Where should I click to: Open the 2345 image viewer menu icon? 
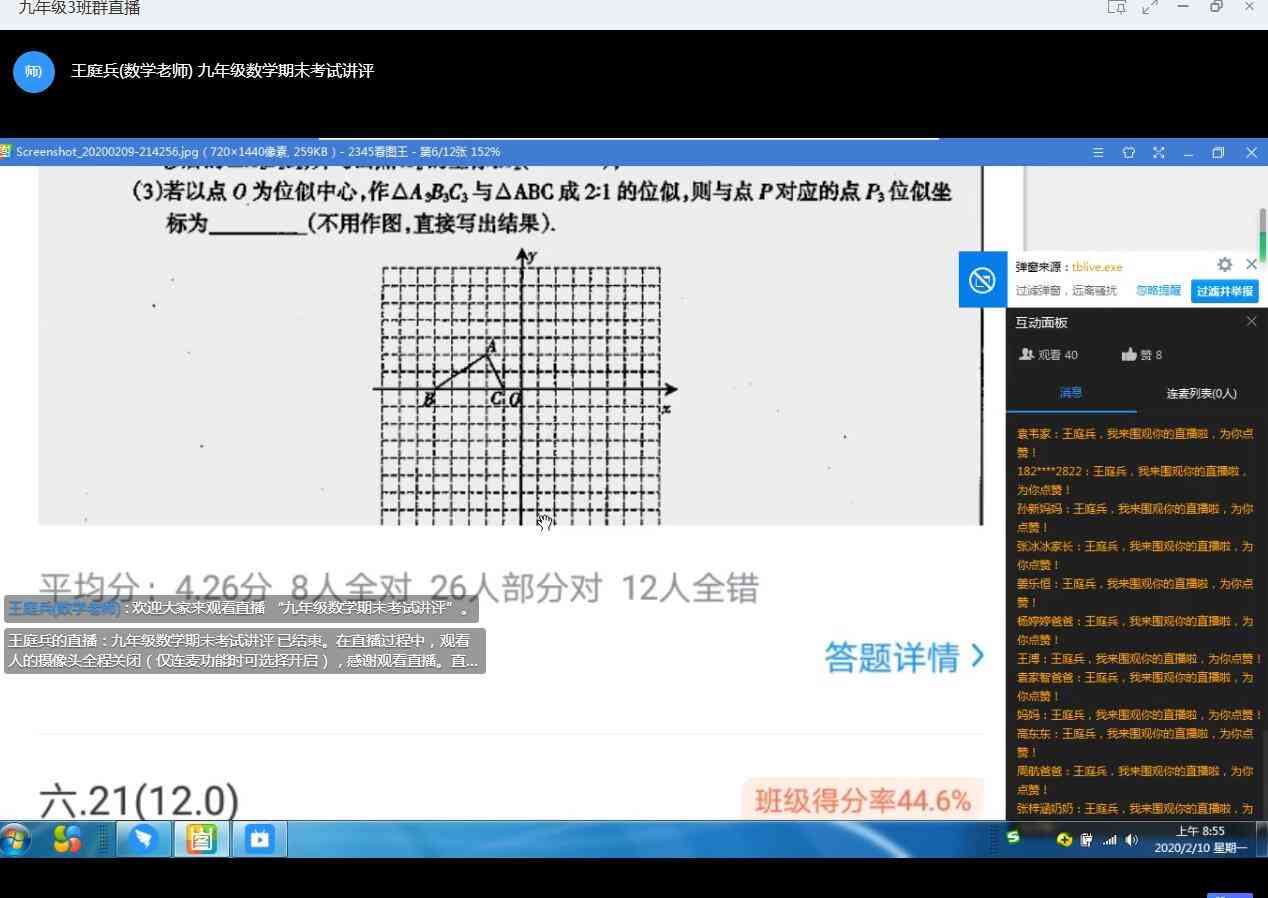click(x=1098, y=153)
